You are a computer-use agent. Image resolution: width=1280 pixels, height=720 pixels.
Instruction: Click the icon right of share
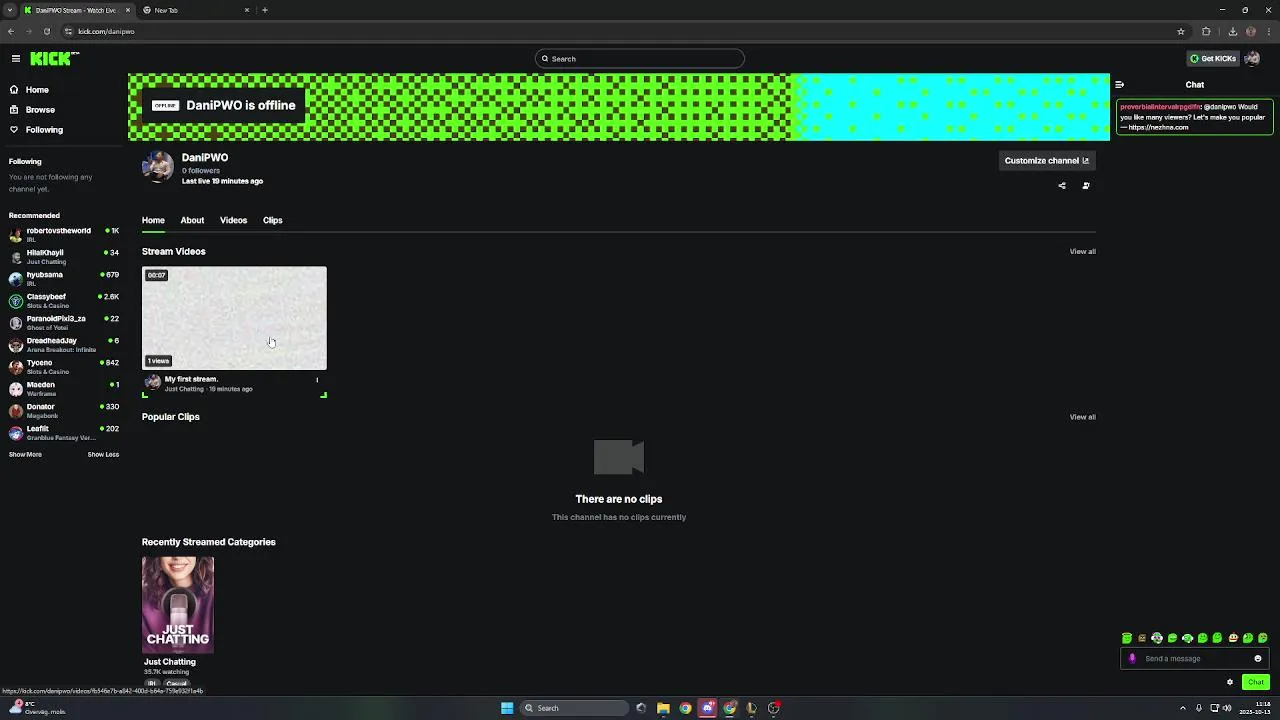pos(1086,186)
